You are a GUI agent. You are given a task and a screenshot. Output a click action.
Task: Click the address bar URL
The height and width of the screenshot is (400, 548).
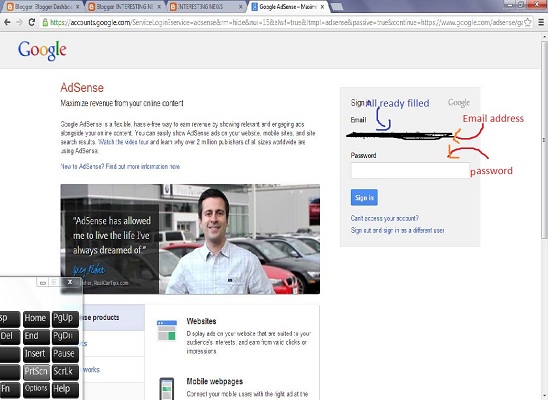coord(286,22)
